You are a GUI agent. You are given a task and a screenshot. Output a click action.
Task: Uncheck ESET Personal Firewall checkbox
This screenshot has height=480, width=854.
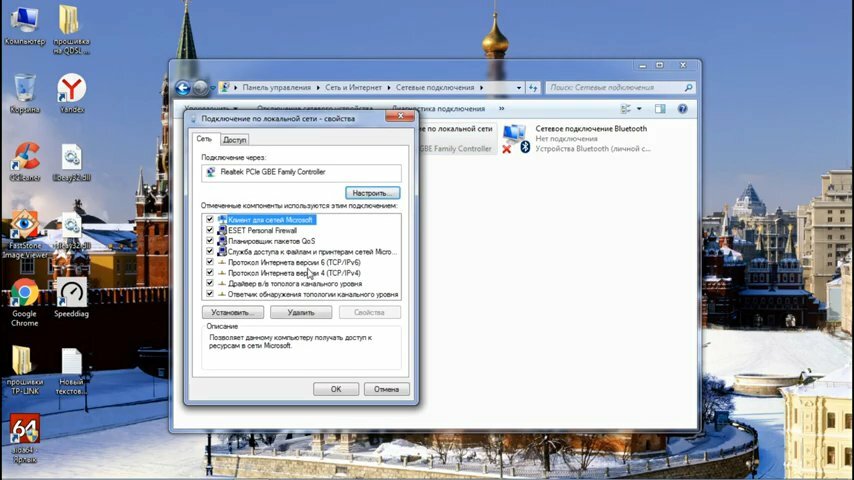pyautogui.click(x=210, y=230)
